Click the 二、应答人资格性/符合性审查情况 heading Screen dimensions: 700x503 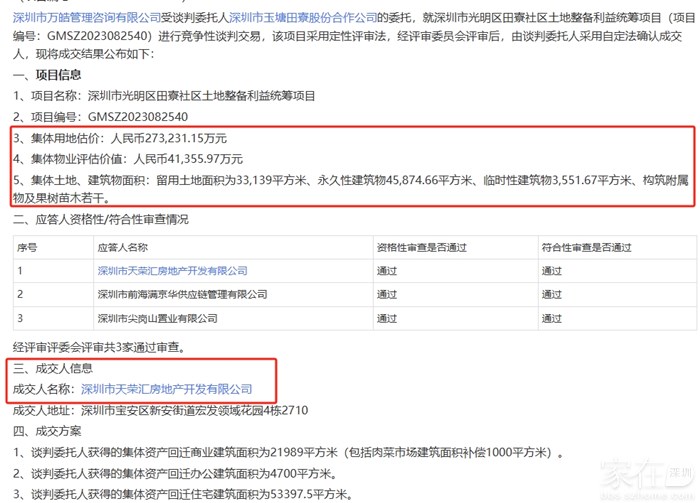pyautogui.click(x=100, y=219)
